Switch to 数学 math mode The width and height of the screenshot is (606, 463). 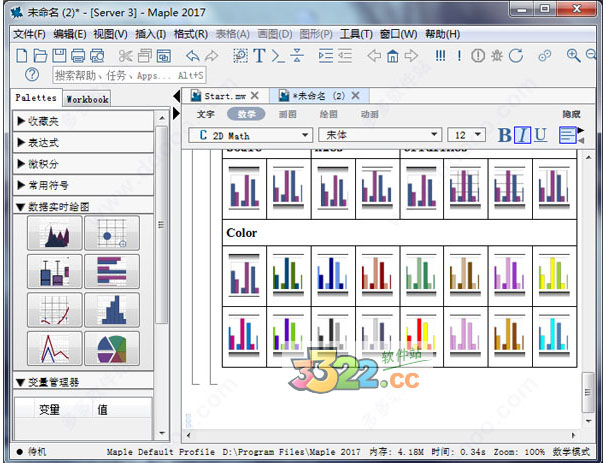(x=246, y=114)
